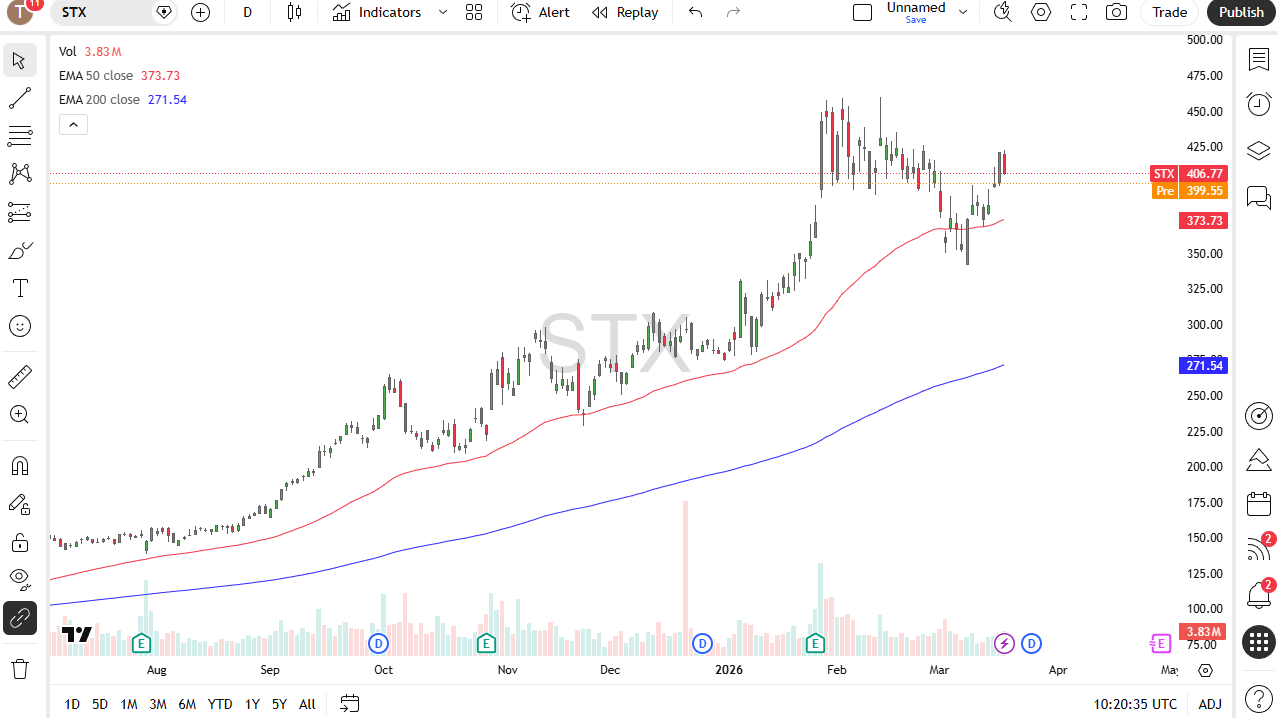
Task: Open the quick search icon
Action: coord(1002,12)
